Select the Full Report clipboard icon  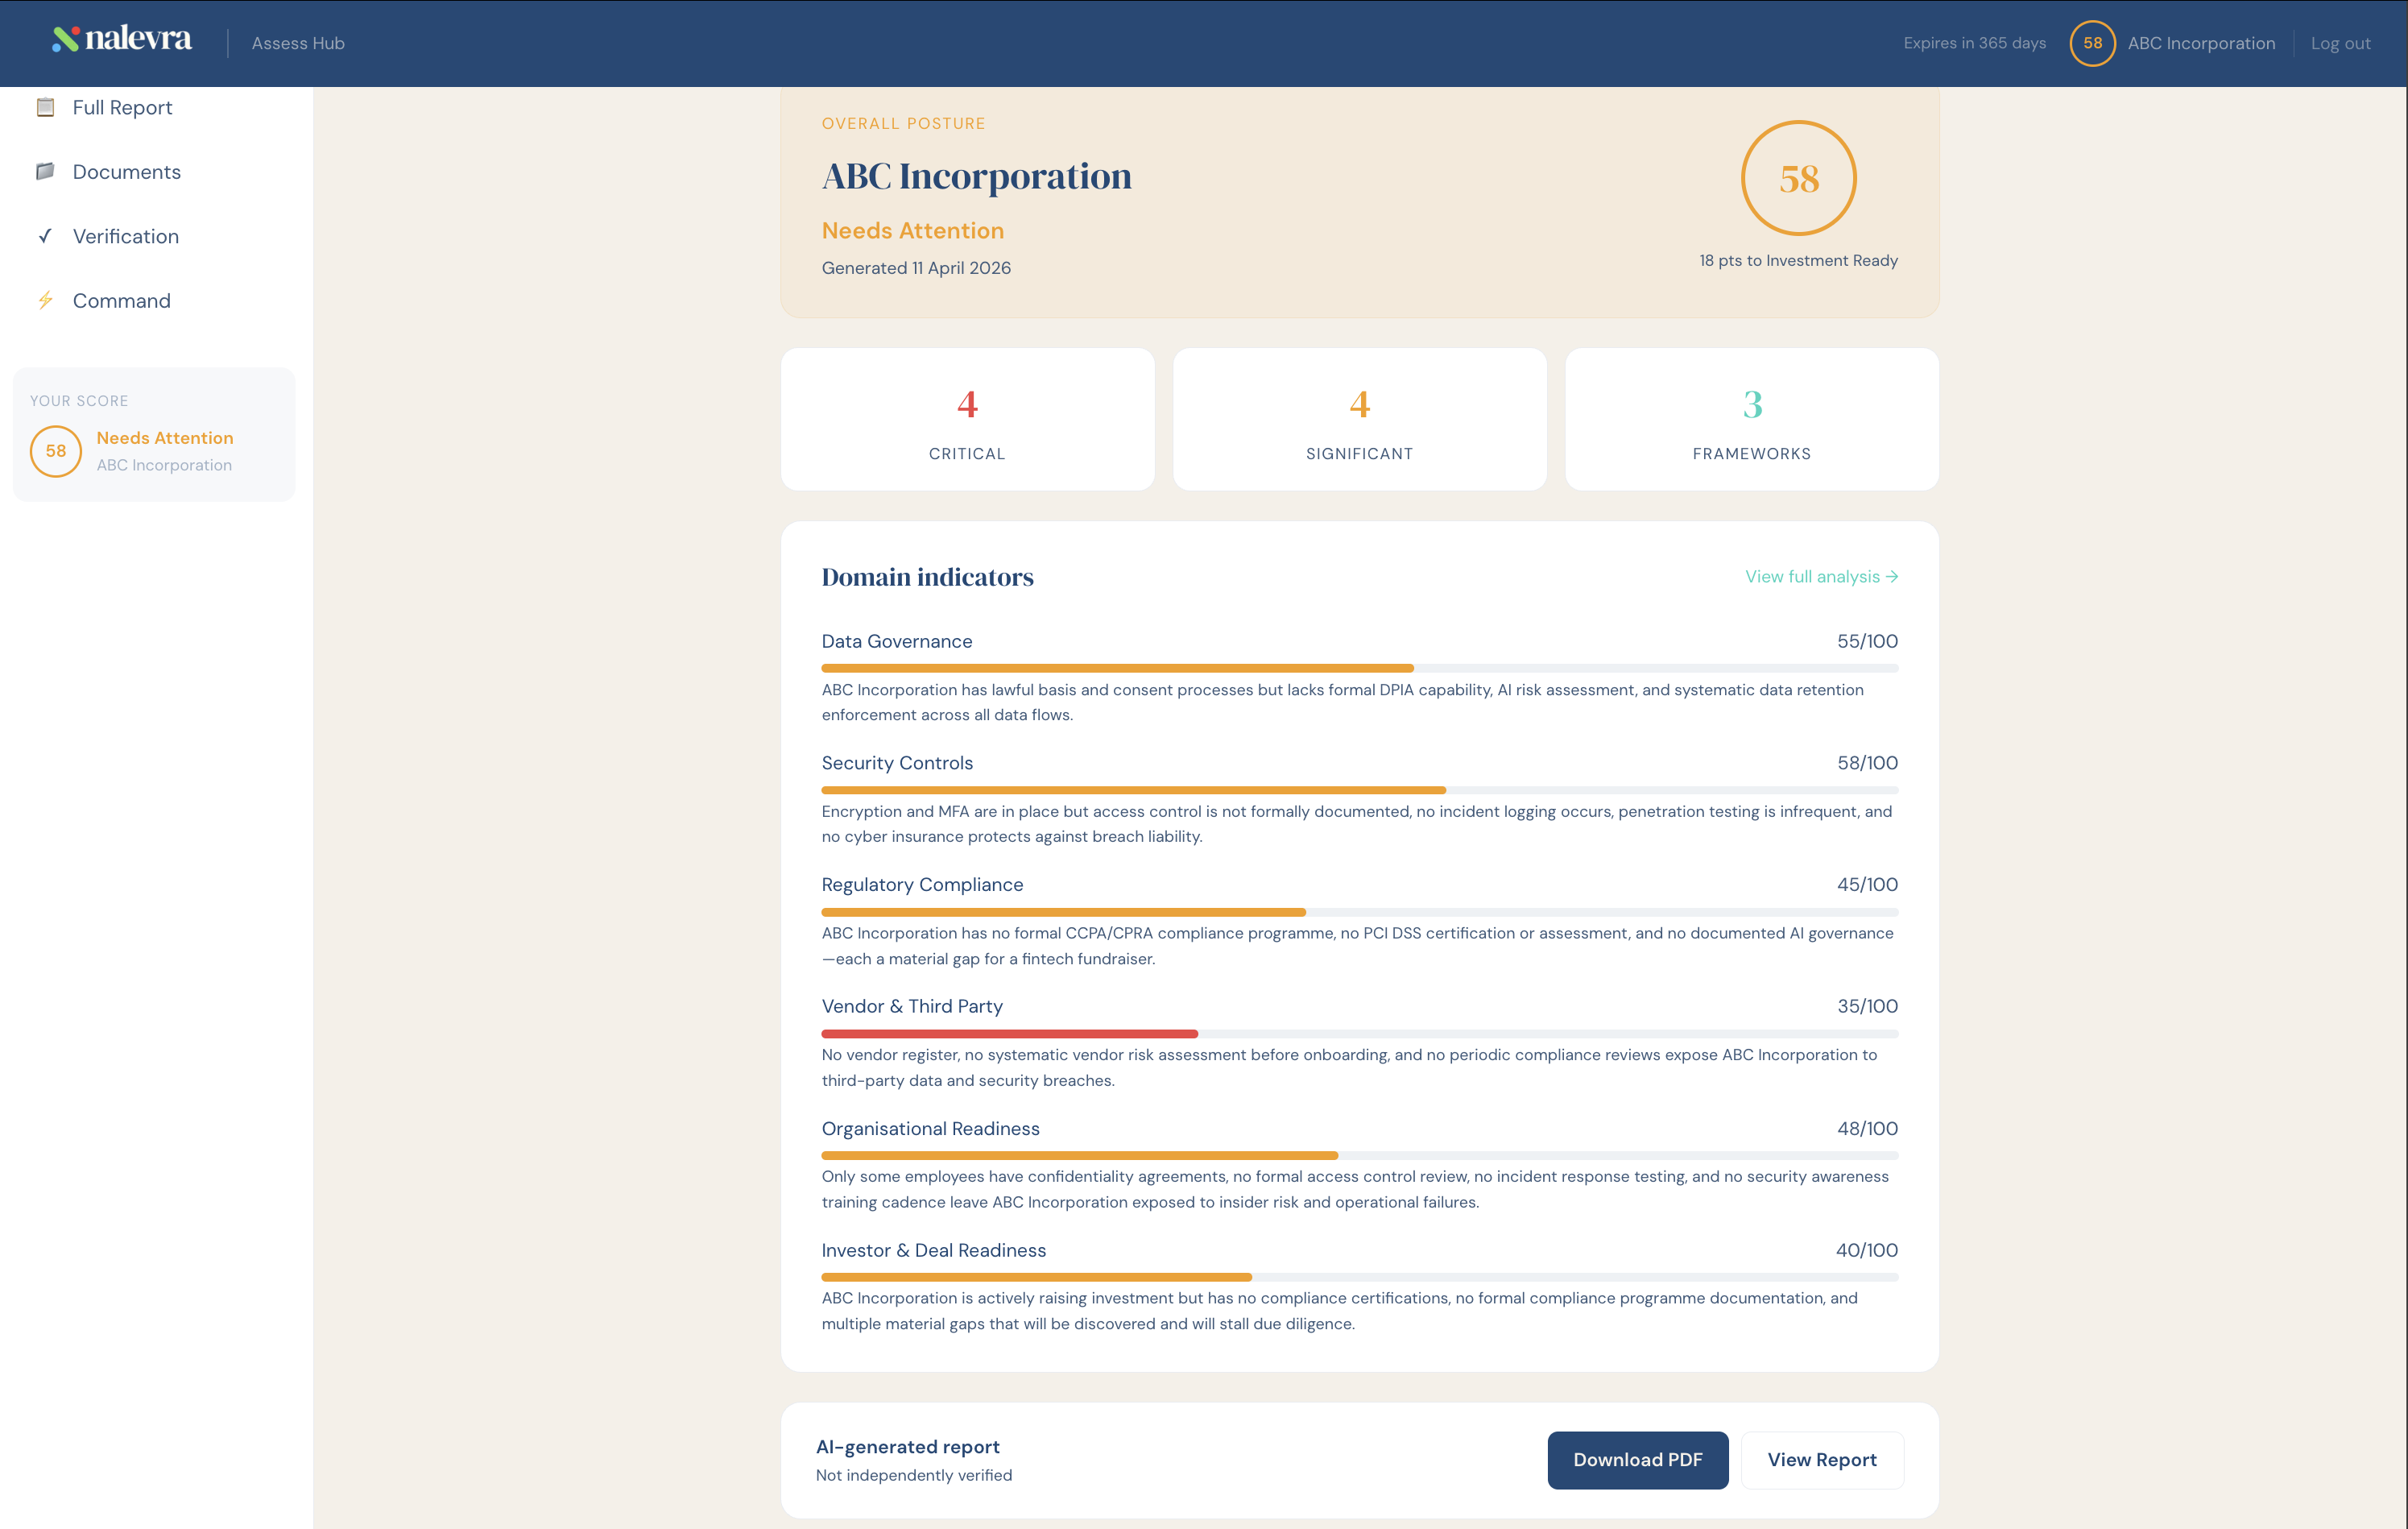(x=46, y=106)
